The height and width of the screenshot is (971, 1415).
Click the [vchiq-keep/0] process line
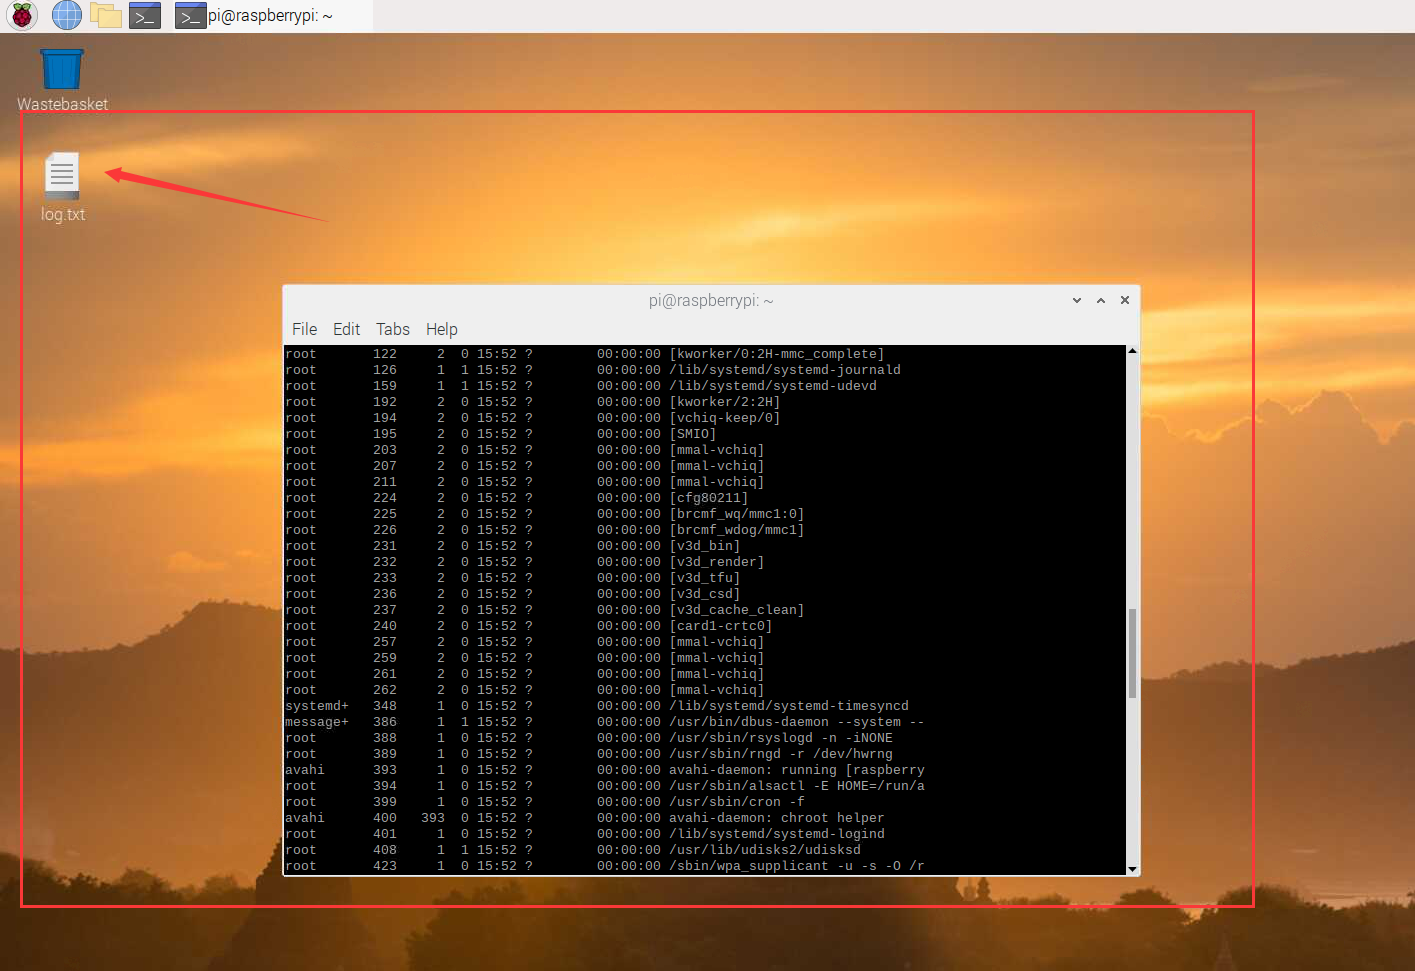click(x=533, y=418)
